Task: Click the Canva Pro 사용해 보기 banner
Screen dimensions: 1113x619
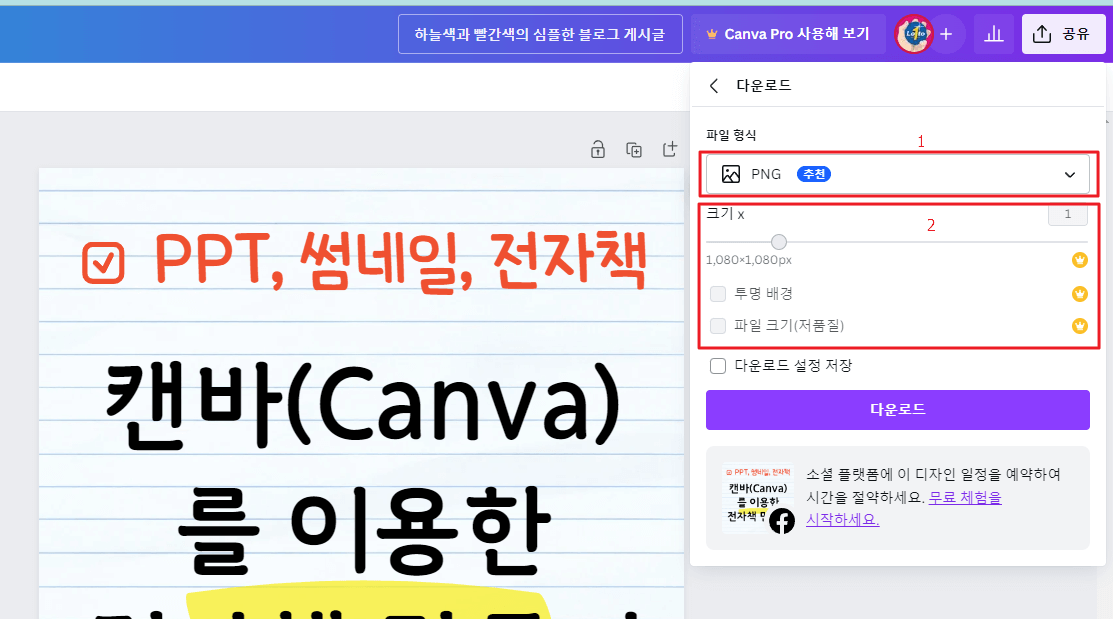Action: 789,33
